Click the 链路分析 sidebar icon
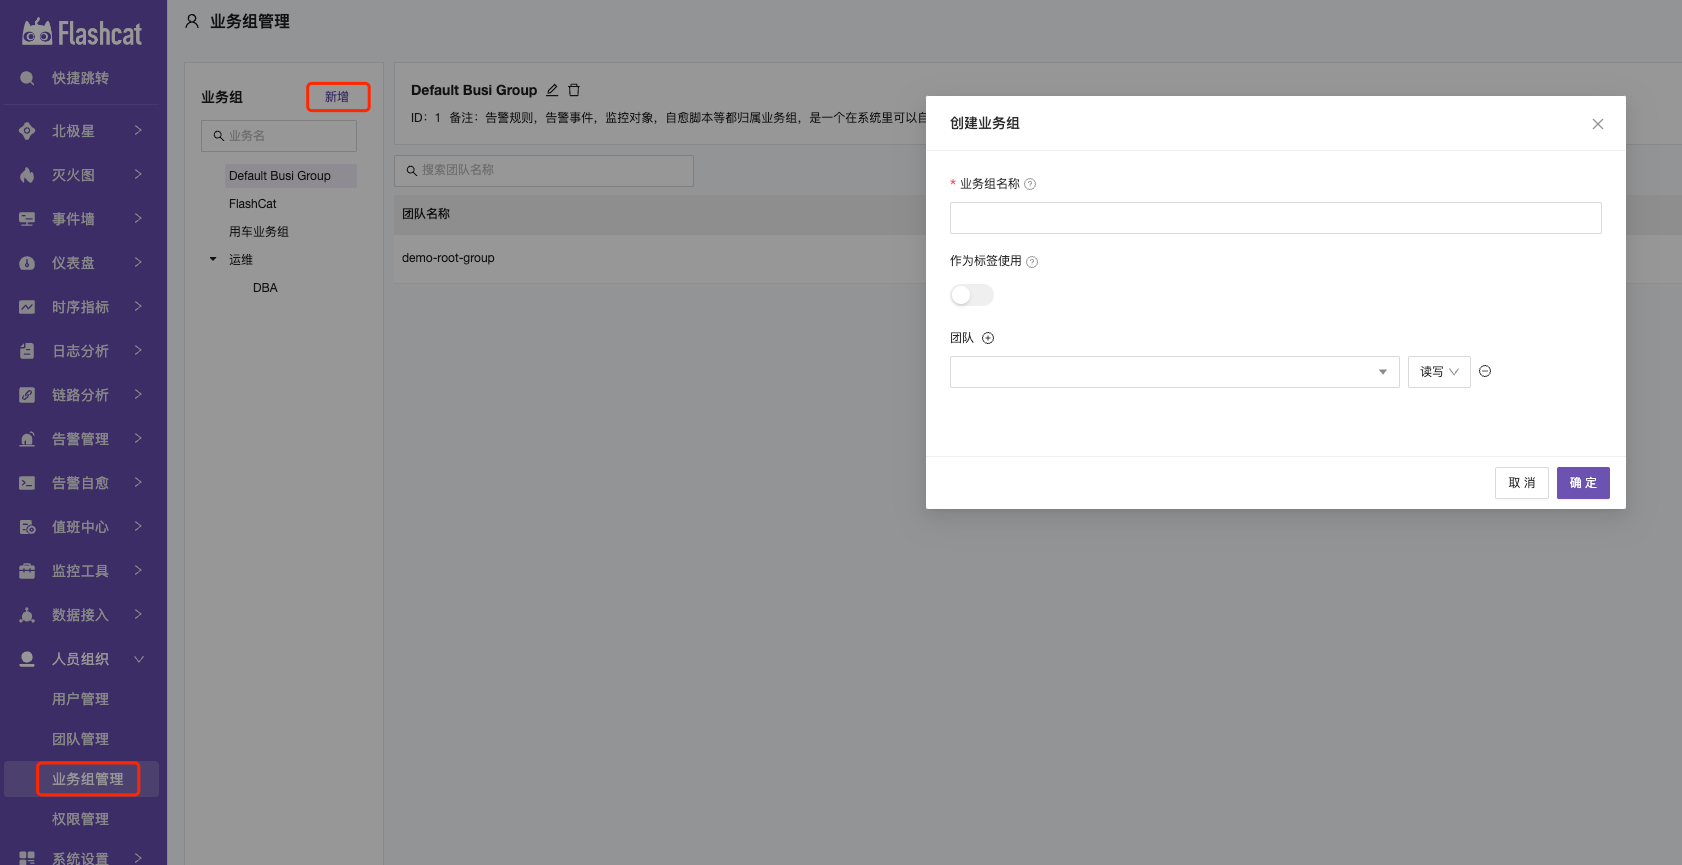This screenshot has width=1682, height=865. point(27,395)
